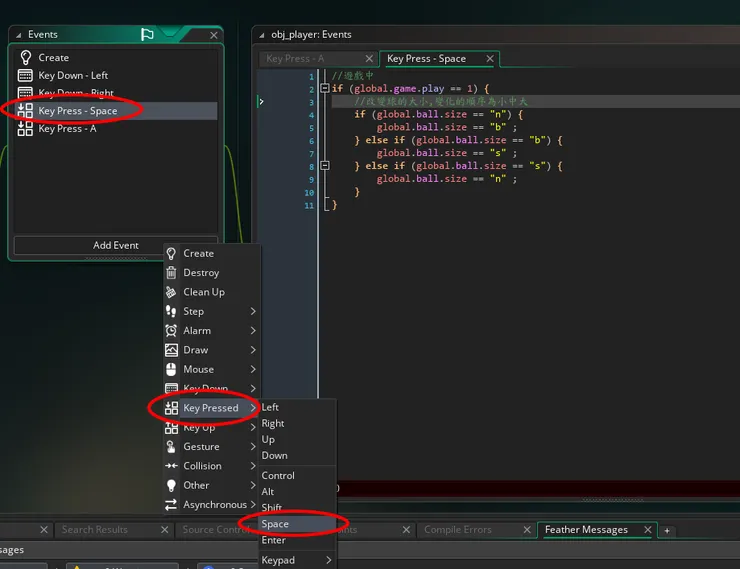Choose Alt in the Key Pressed submenu
The height and width of the screenshot is (569, 740).
(298, 492)
